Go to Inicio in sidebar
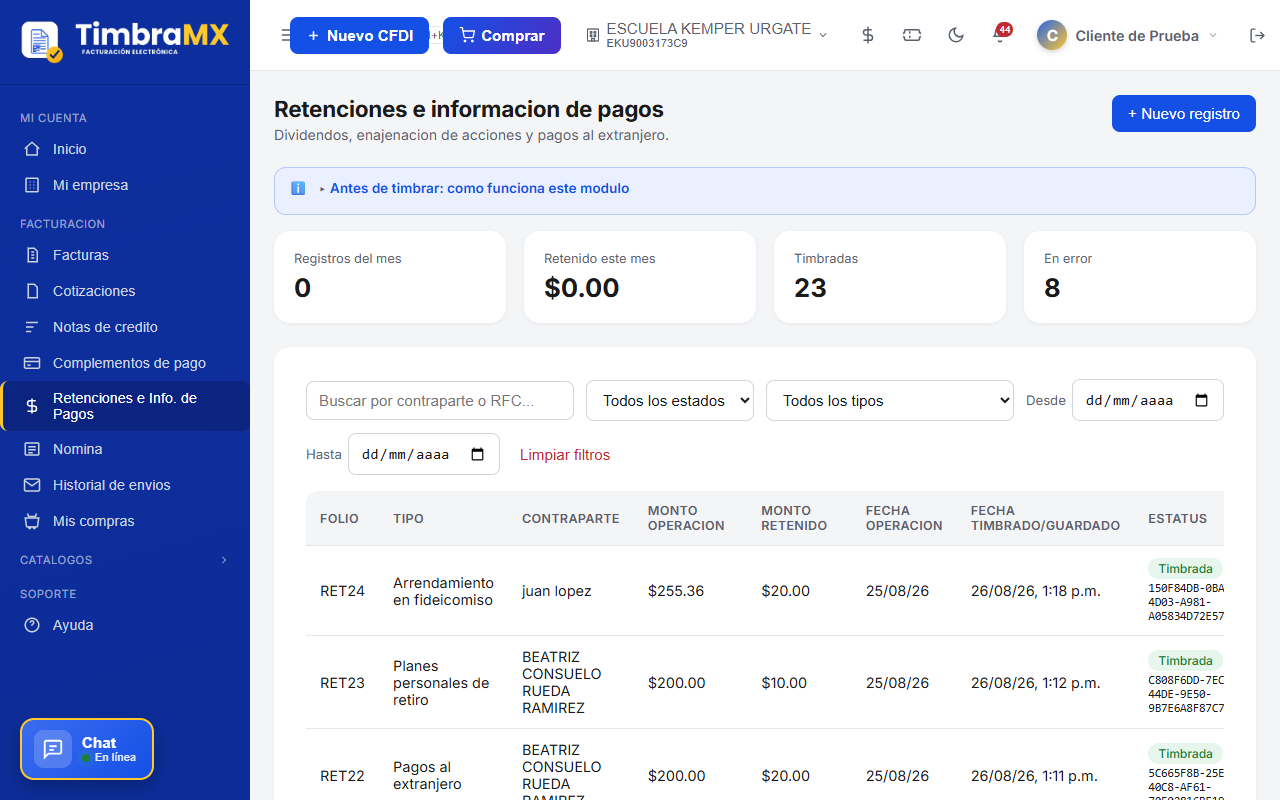The height and width of the screenshot is (800, 1280). (125, 149)
